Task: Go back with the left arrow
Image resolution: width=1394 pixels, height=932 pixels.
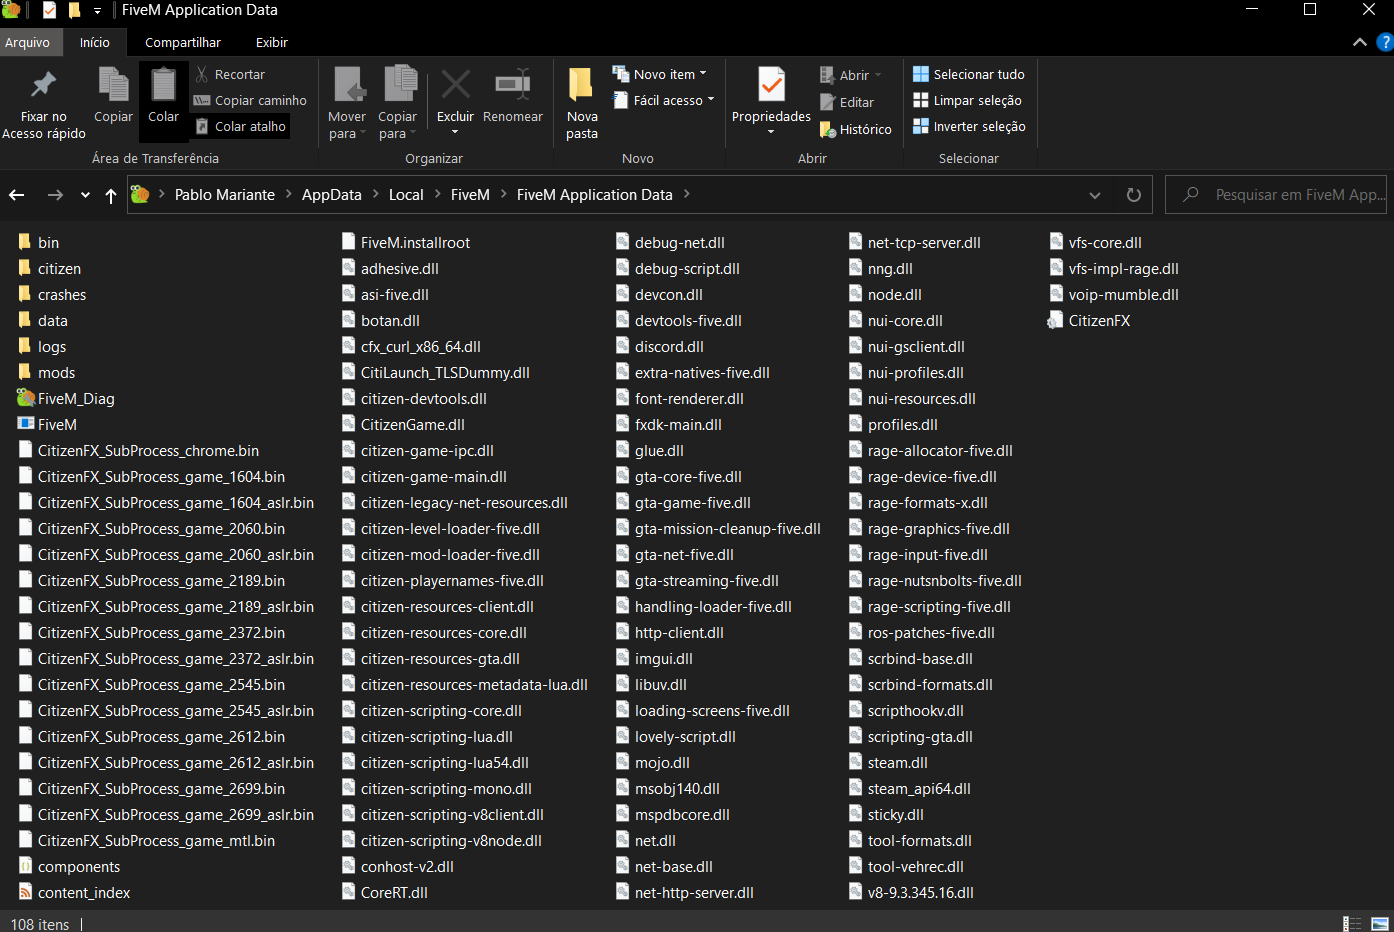Action: point(17,195)
